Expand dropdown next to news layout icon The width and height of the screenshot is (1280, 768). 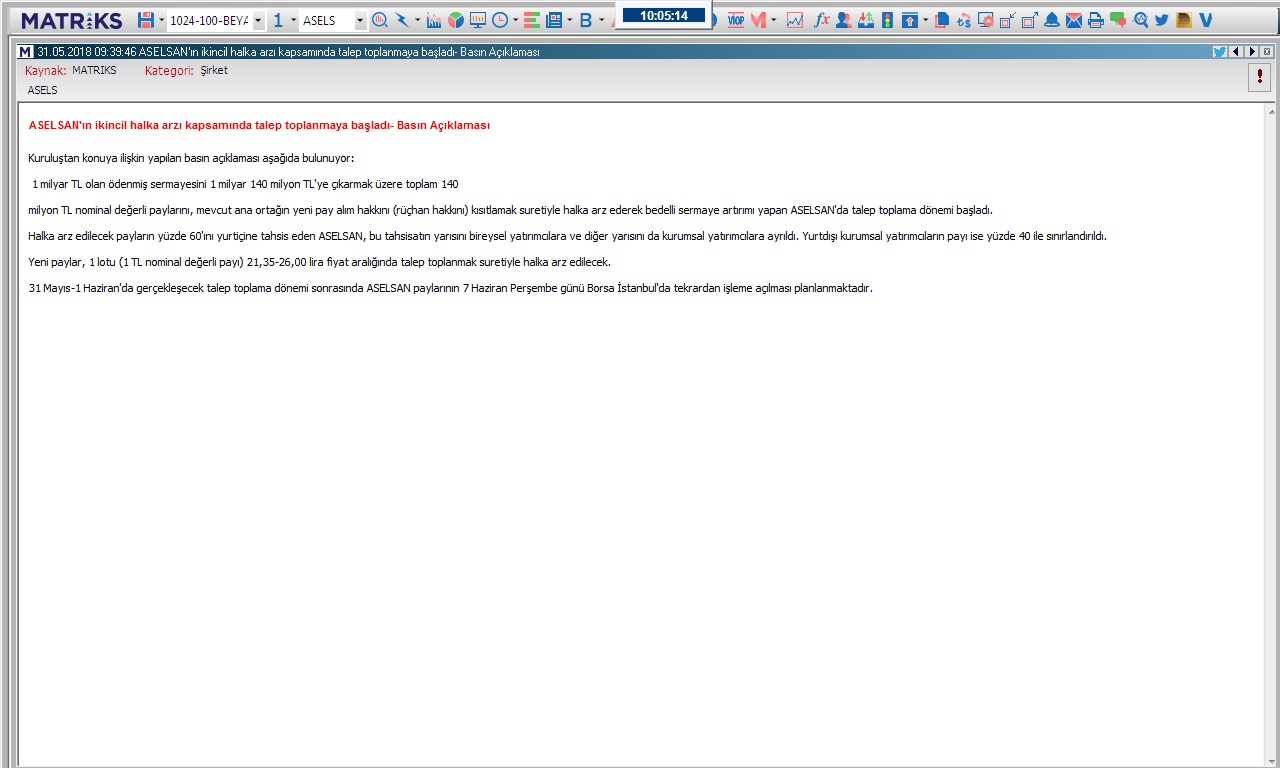tap(570, 20)
